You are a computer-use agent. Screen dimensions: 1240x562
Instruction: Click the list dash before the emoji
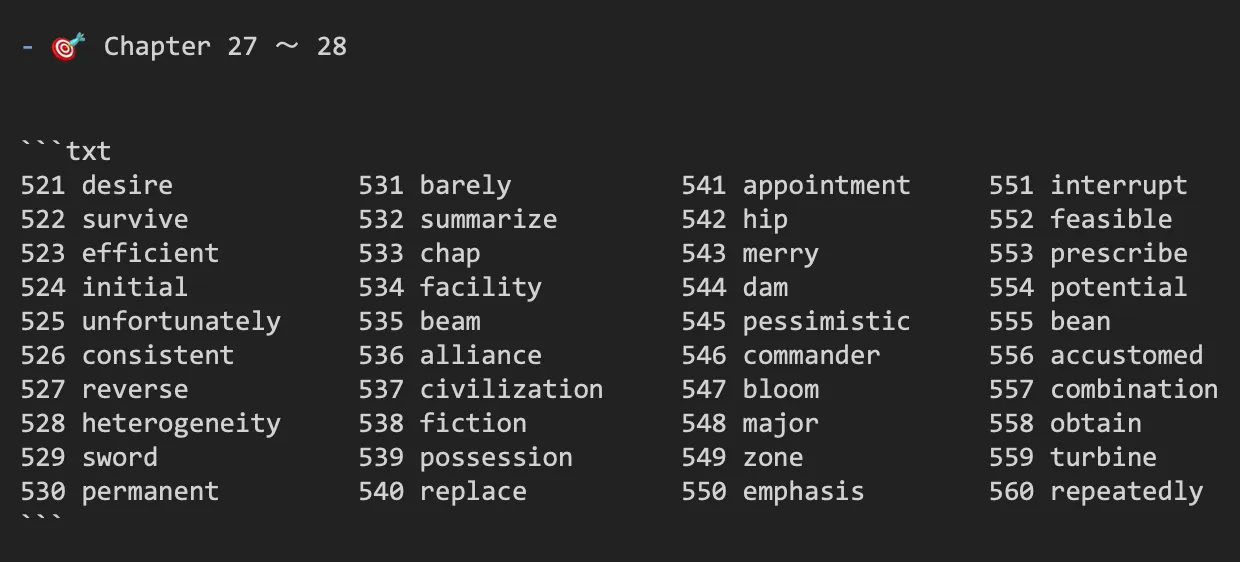click(x=27, y=46)
